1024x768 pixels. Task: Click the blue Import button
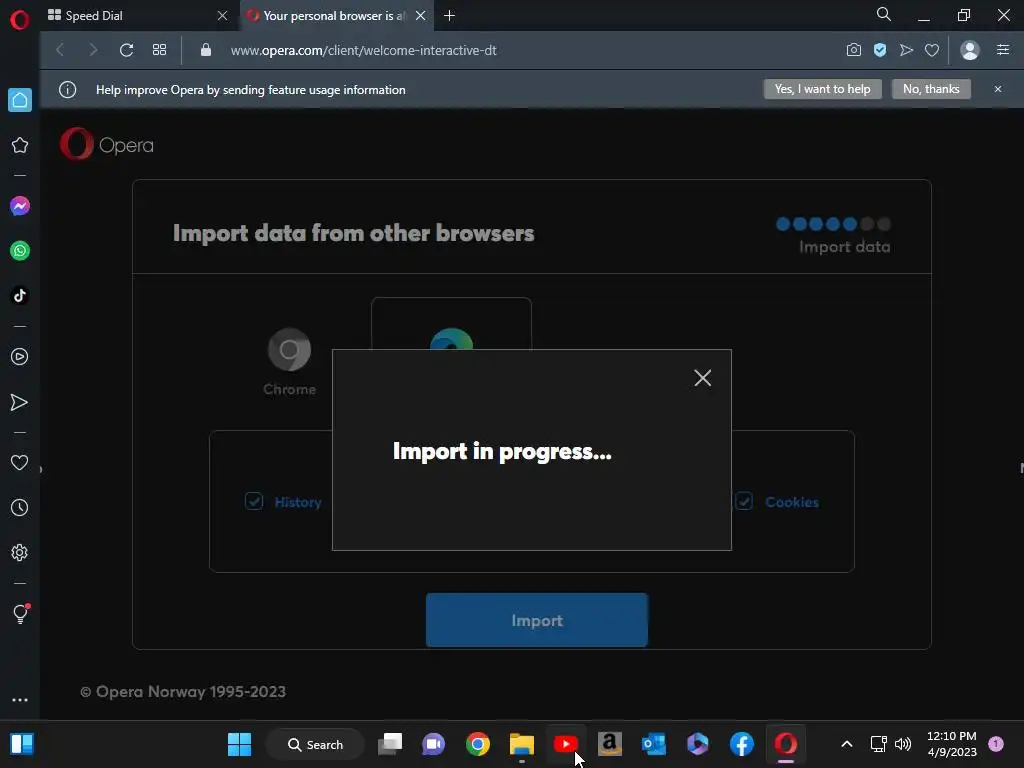(537, 620)
